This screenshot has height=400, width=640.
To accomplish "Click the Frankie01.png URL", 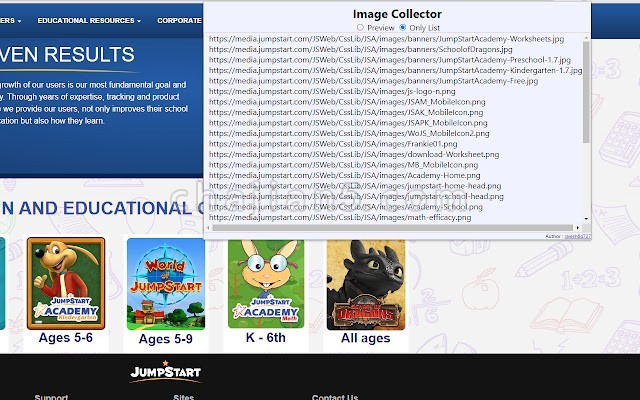I will (333, 144).
